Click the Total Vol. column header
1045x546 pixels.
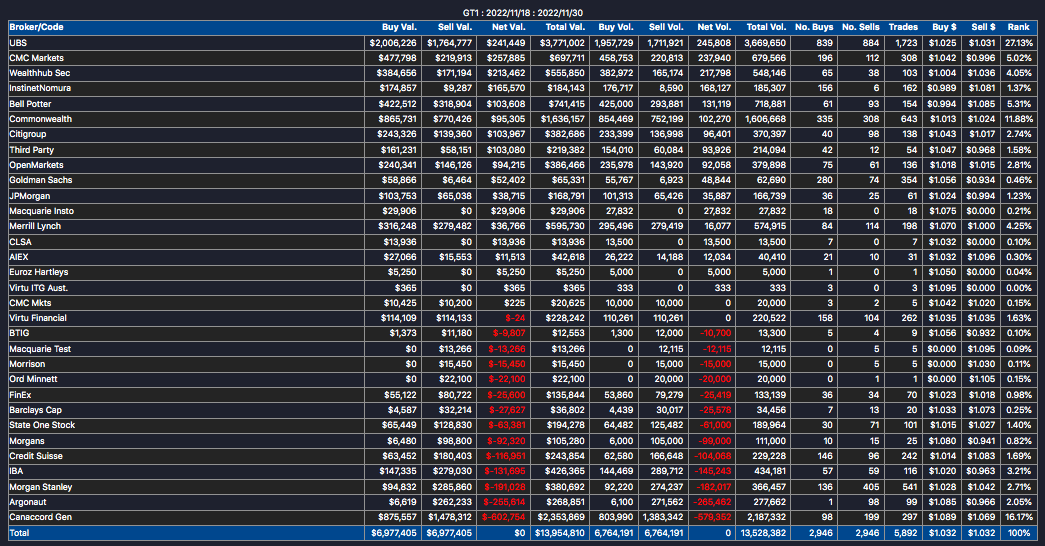[x=766, y=27]
